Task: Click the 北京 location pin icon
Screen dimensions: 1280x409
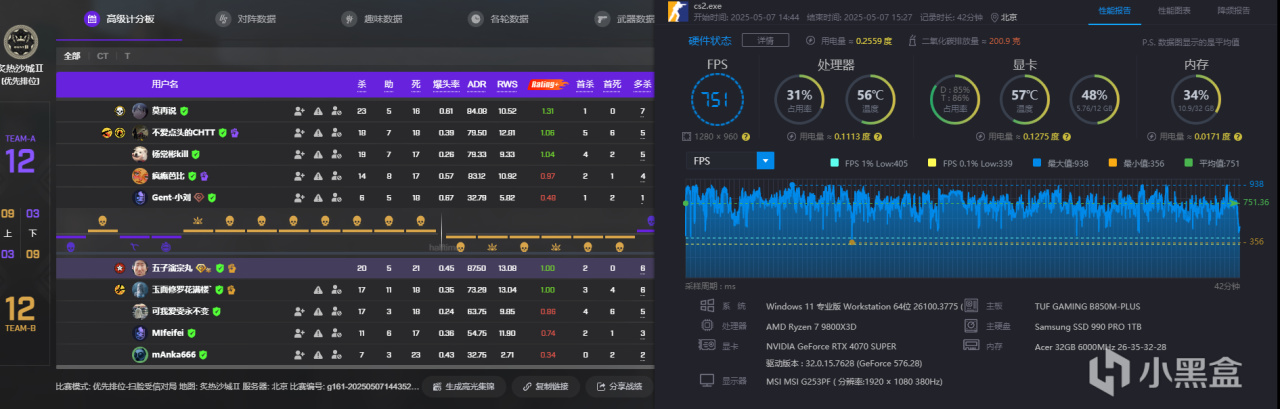Action: [994, 16]
